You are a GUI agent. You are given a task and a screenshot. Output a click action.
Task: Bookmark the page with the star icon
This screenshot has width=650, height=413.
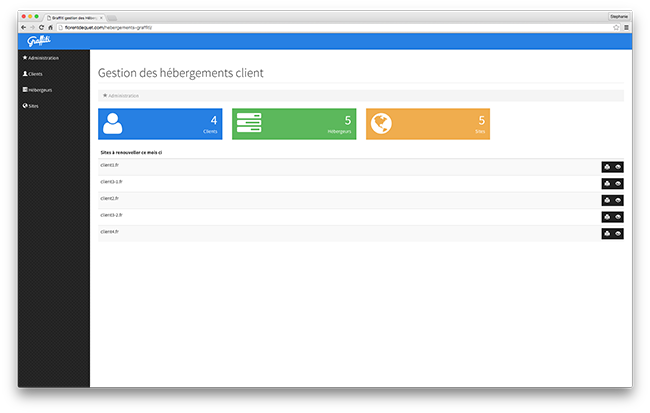click(x=616, y=27)
